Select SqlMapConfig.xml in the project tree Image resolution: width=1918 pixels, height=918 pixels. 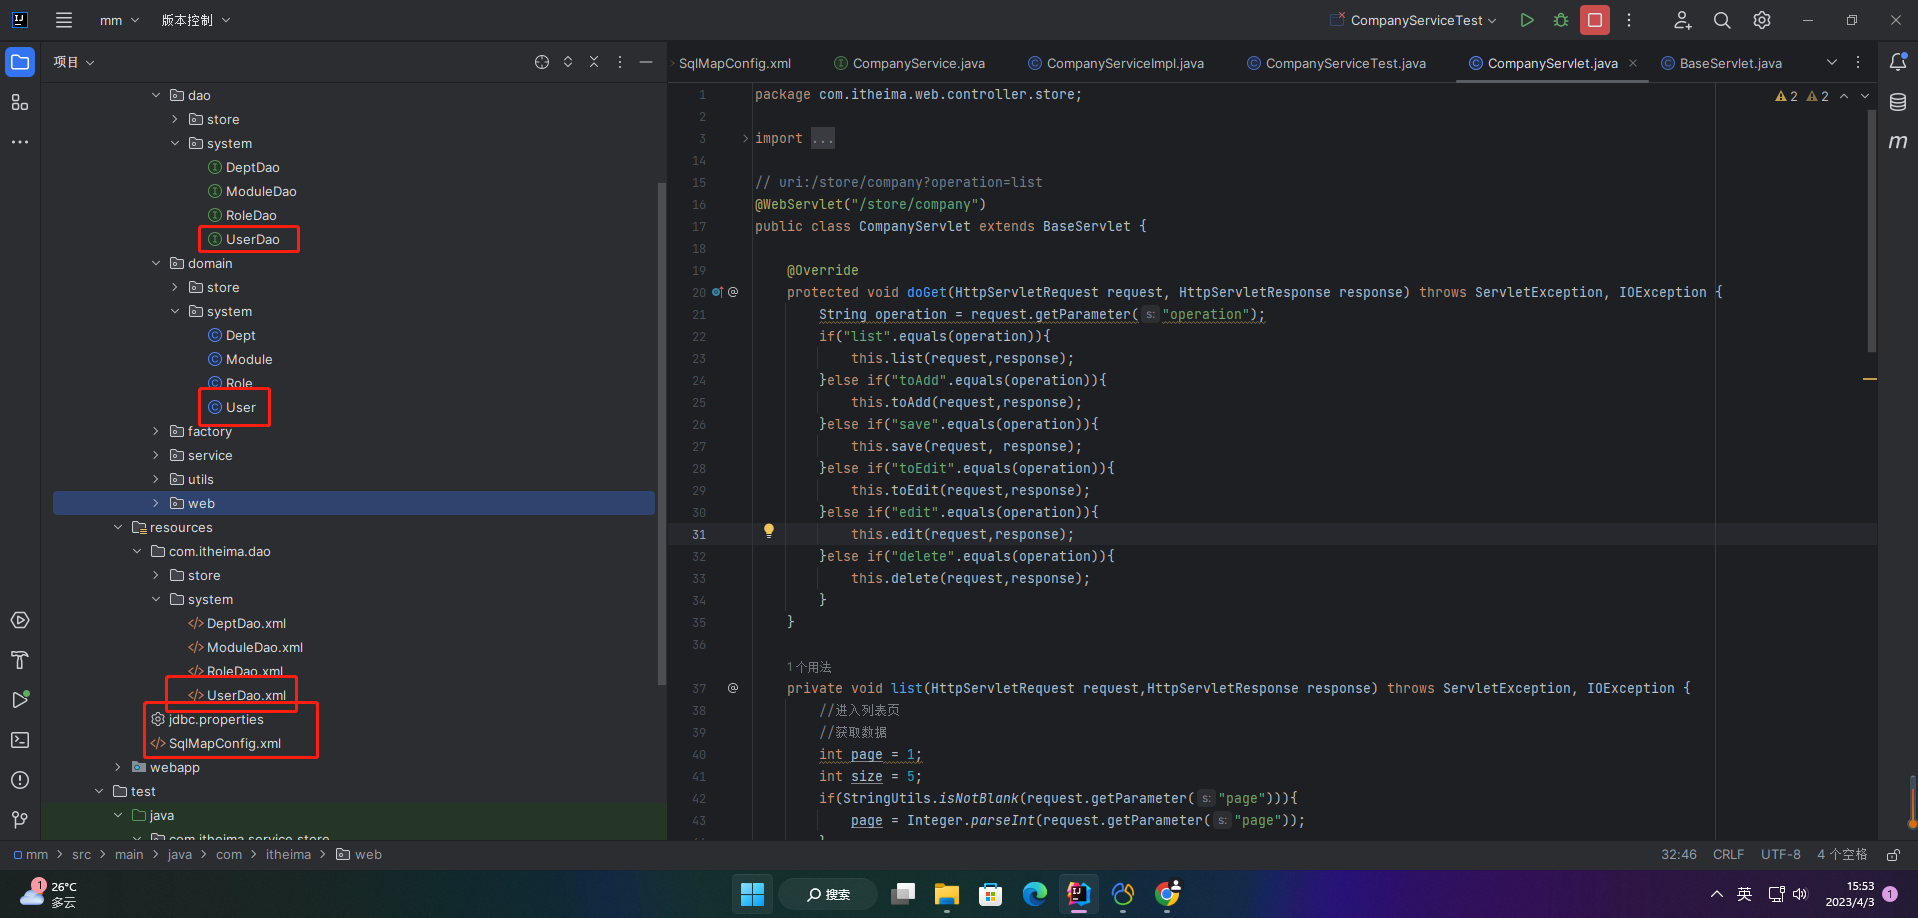[216, 743]
